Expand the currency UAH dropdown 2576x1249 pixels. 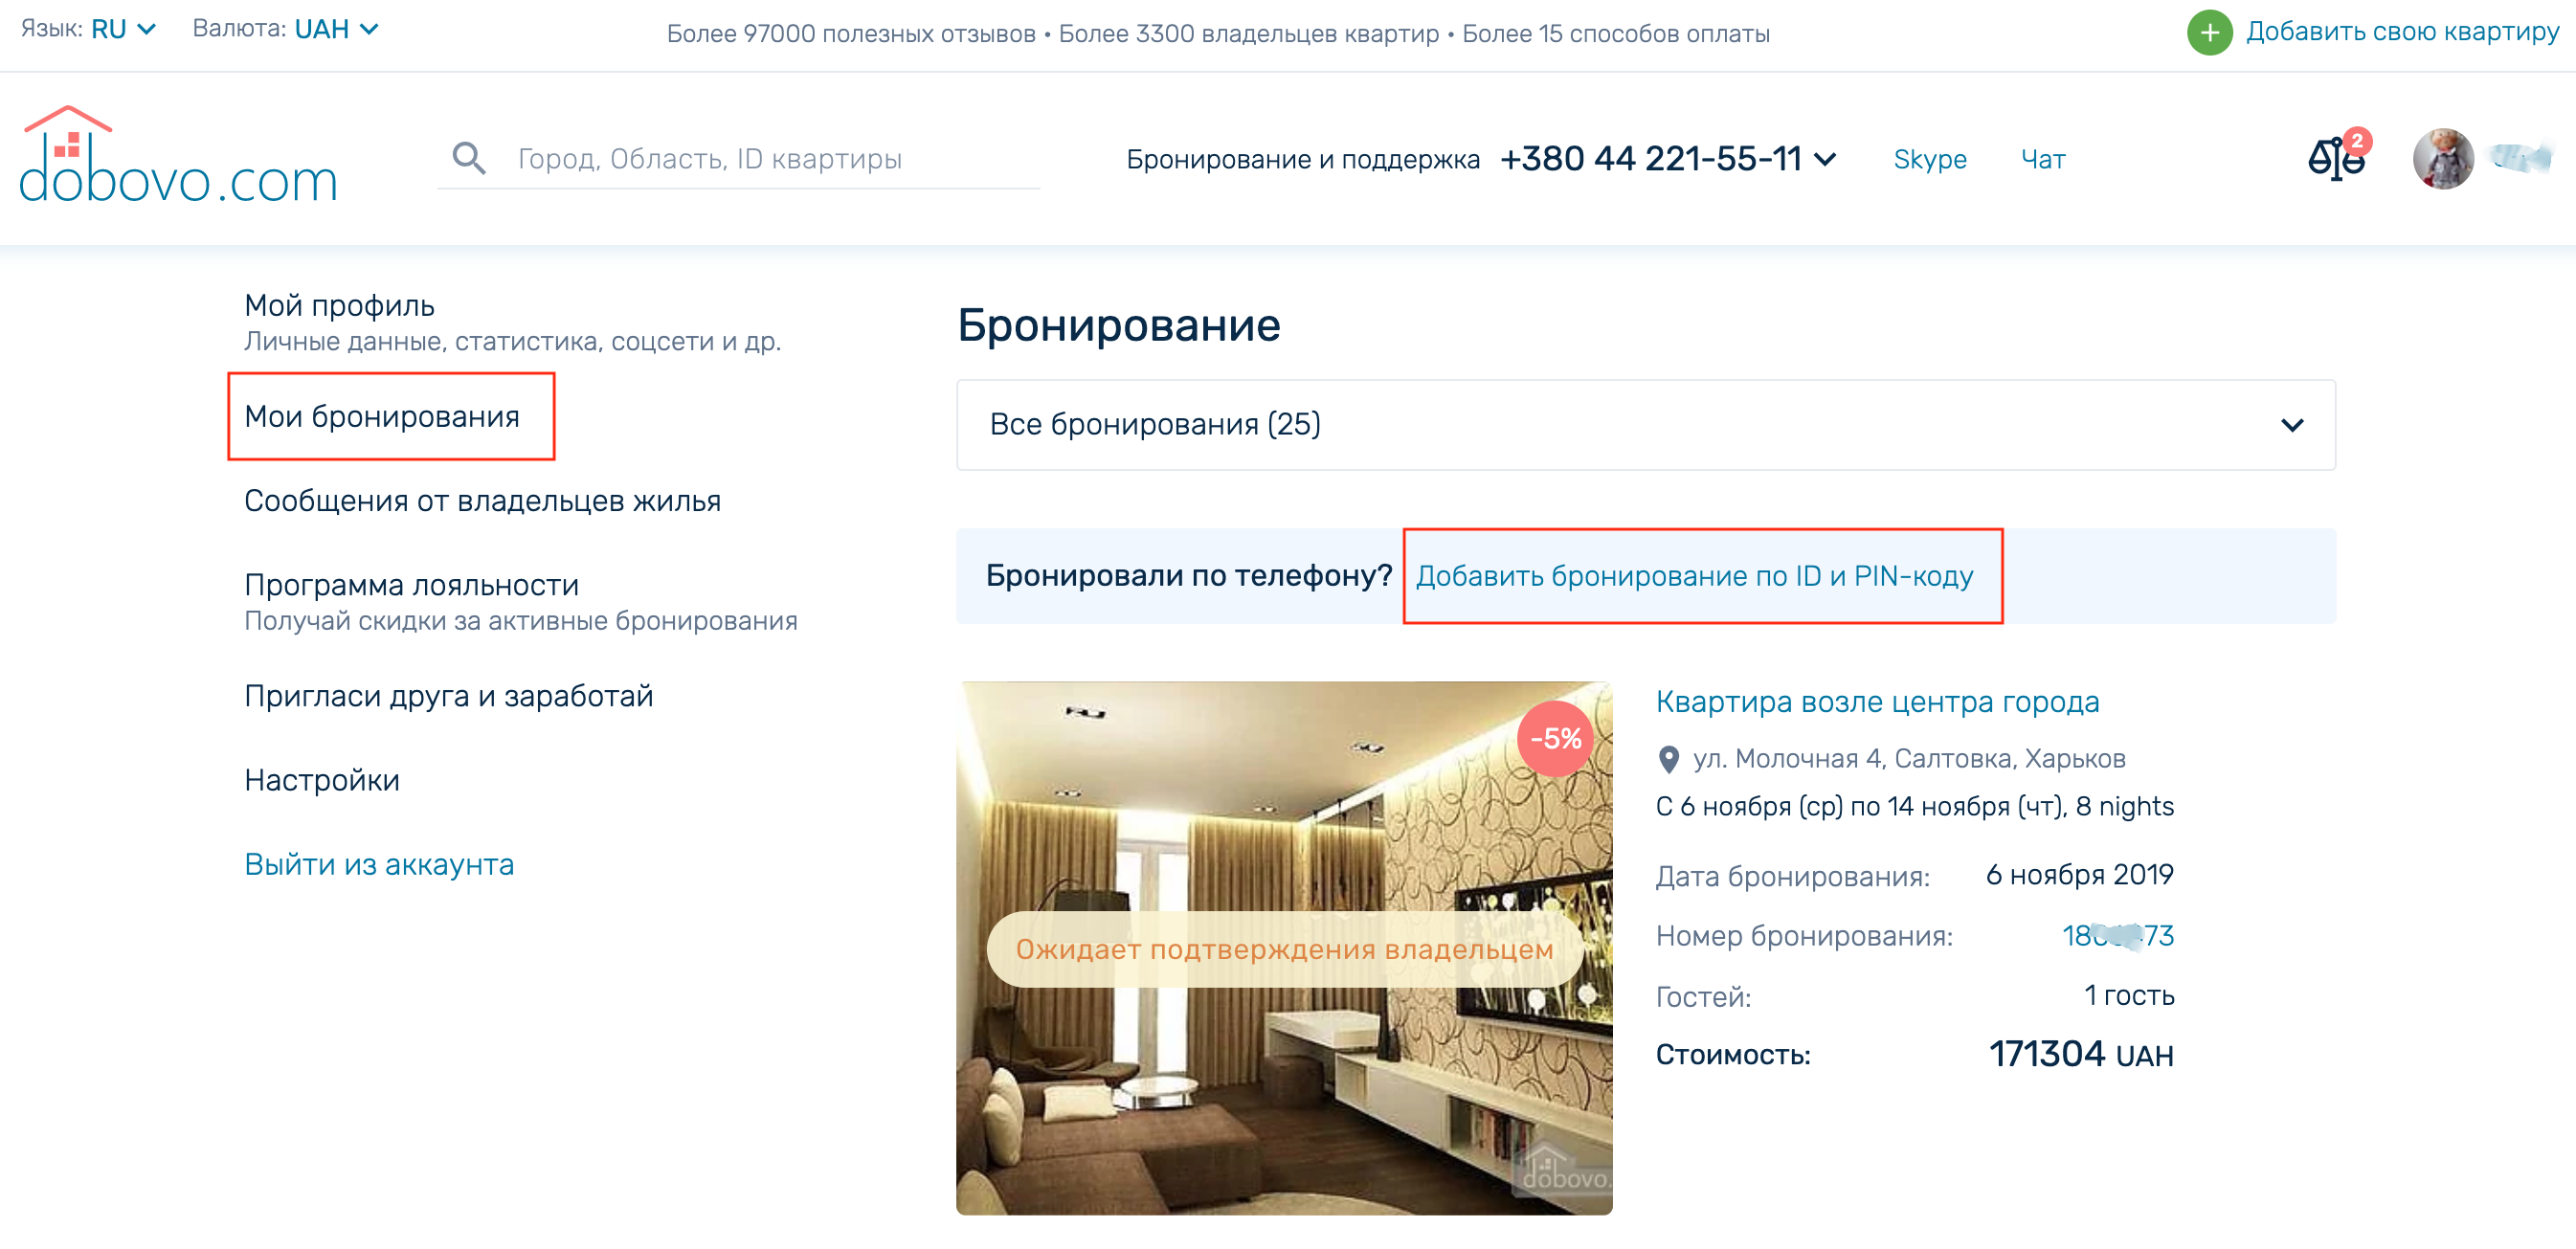click(x=336, y=29)
